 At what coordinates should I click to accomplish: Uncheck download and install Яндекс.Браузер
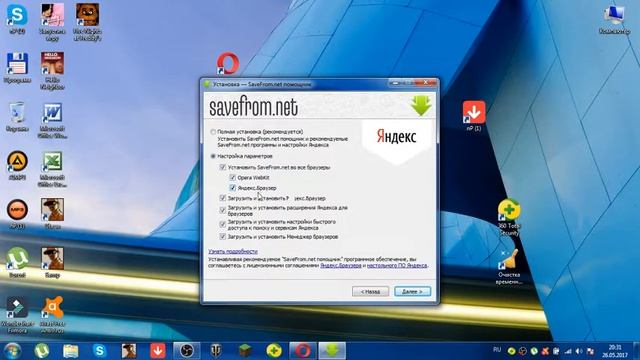[222, 198]
